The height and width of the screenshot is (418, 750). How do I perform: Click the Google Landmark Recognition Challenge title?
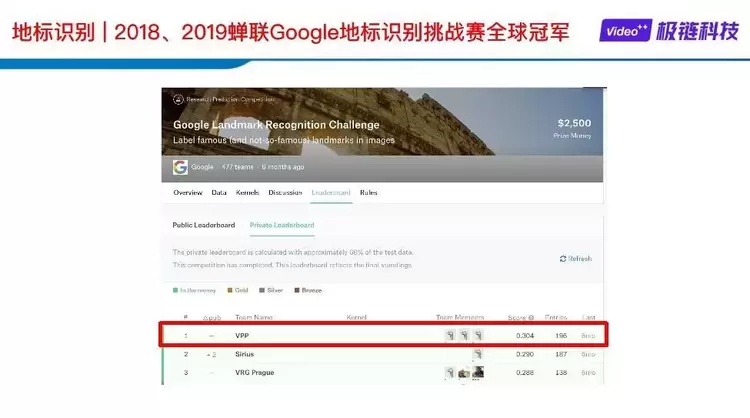(x=276, y=125)
